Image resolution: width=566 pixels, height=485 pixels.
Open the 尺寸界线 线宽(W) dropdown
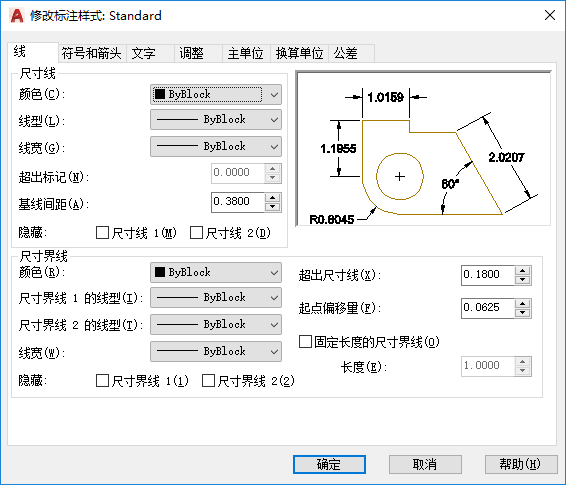(x=216, y=351)
